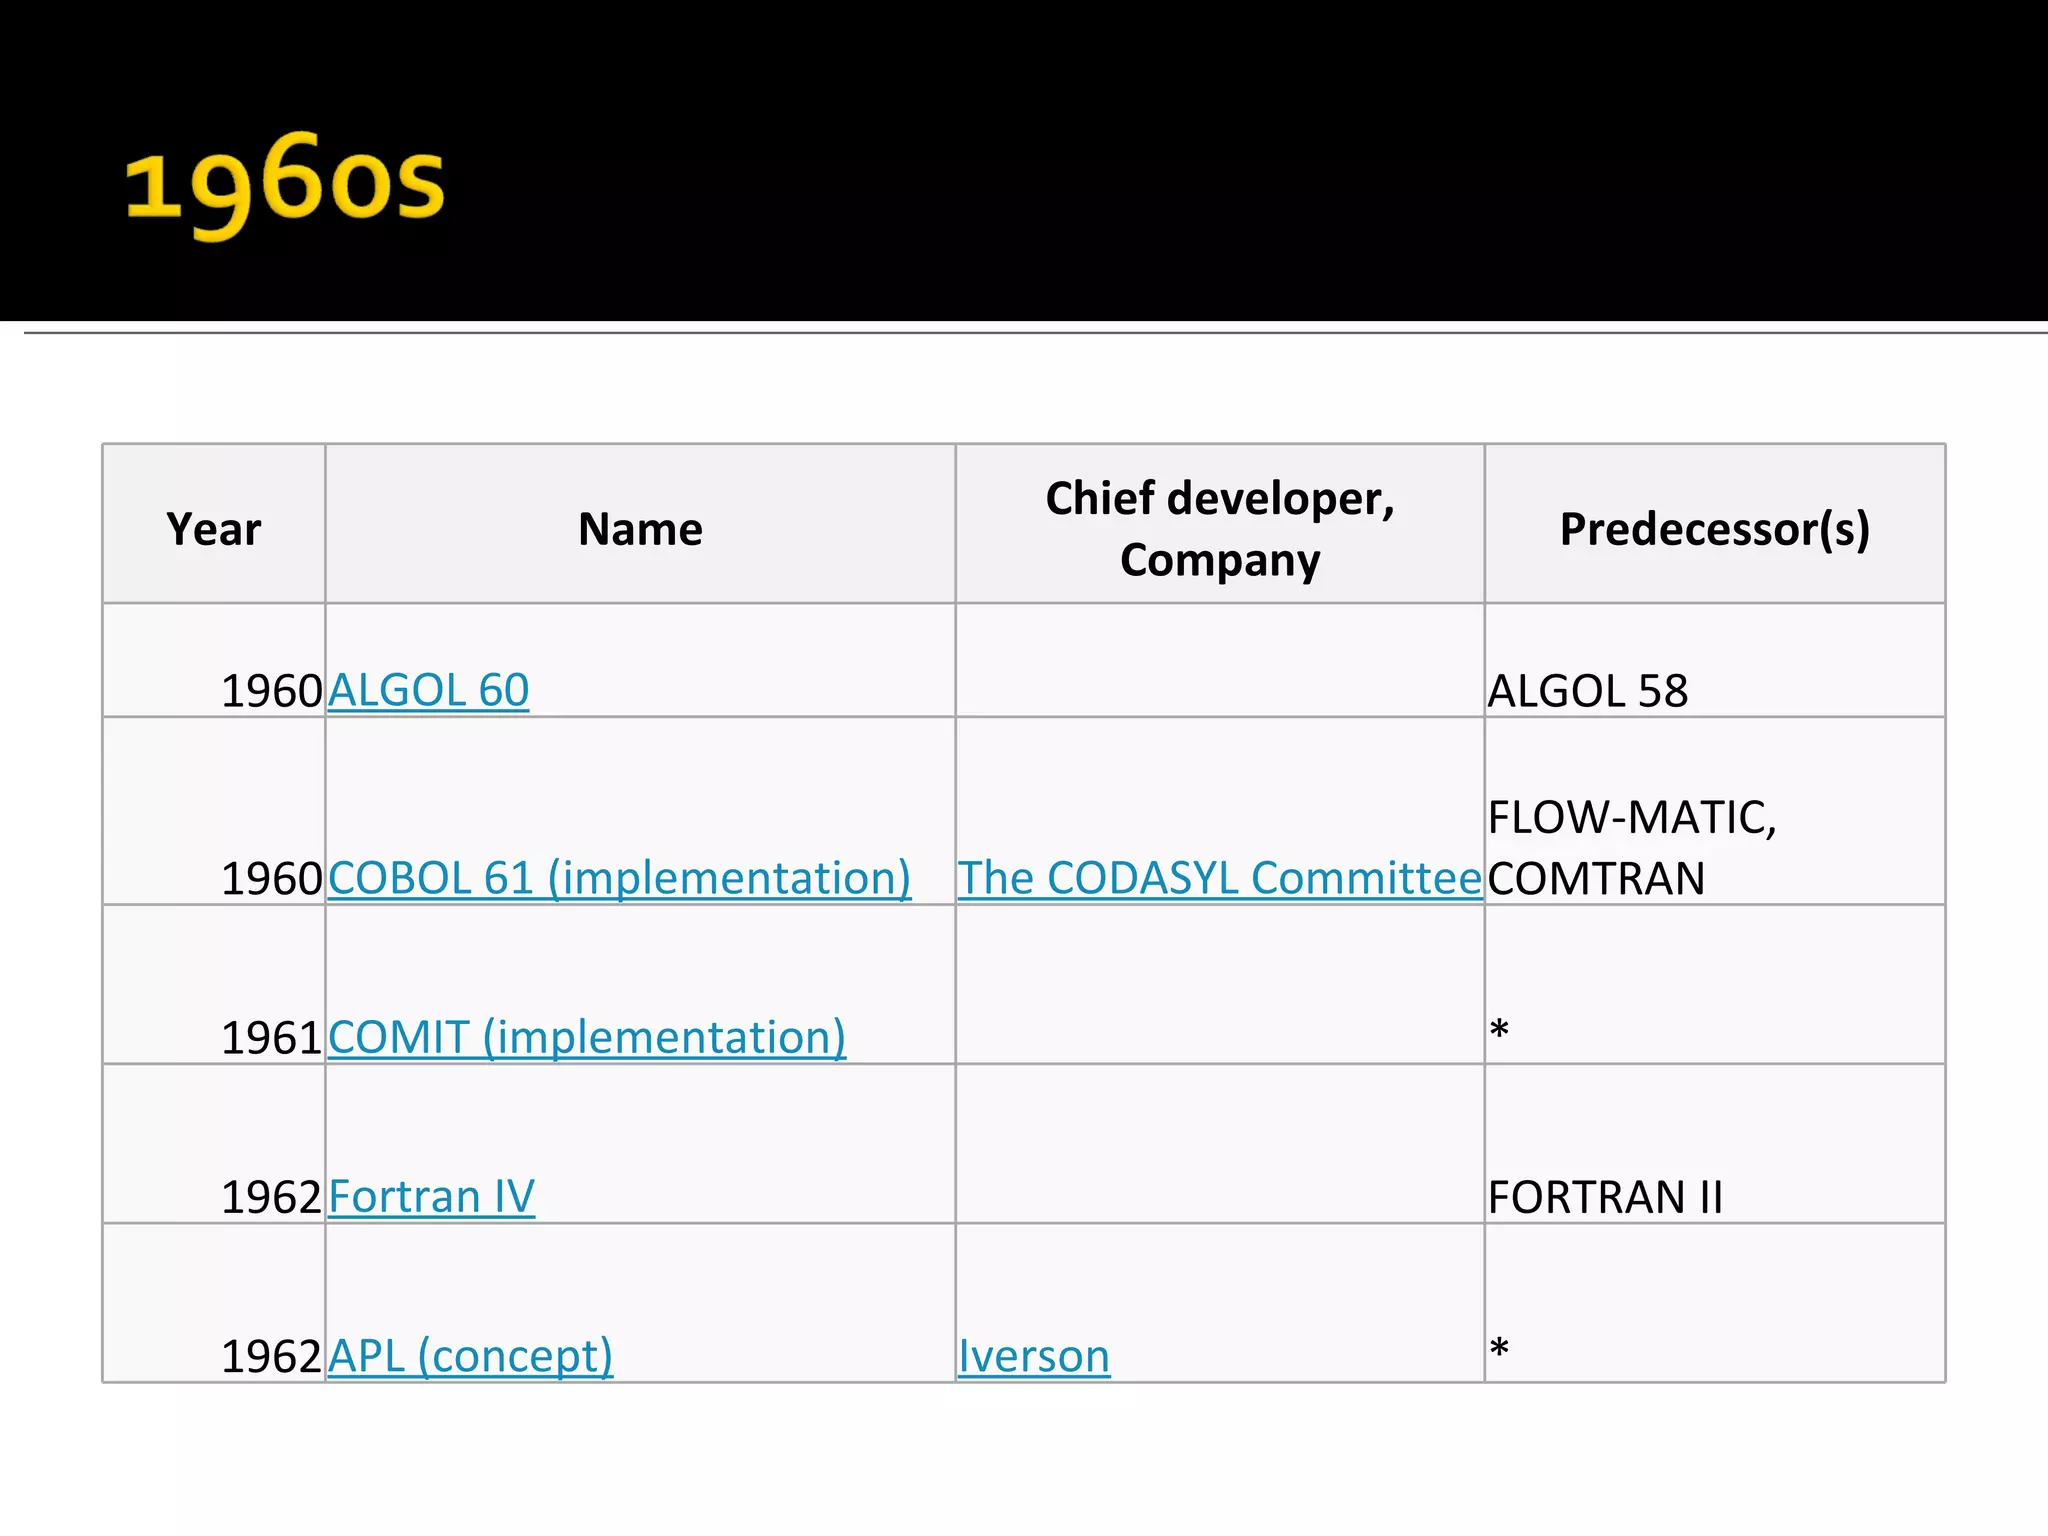Open the ALGOL 60 link
The width and height of the screenshot is (2048, 1536).
coord(428,690)
